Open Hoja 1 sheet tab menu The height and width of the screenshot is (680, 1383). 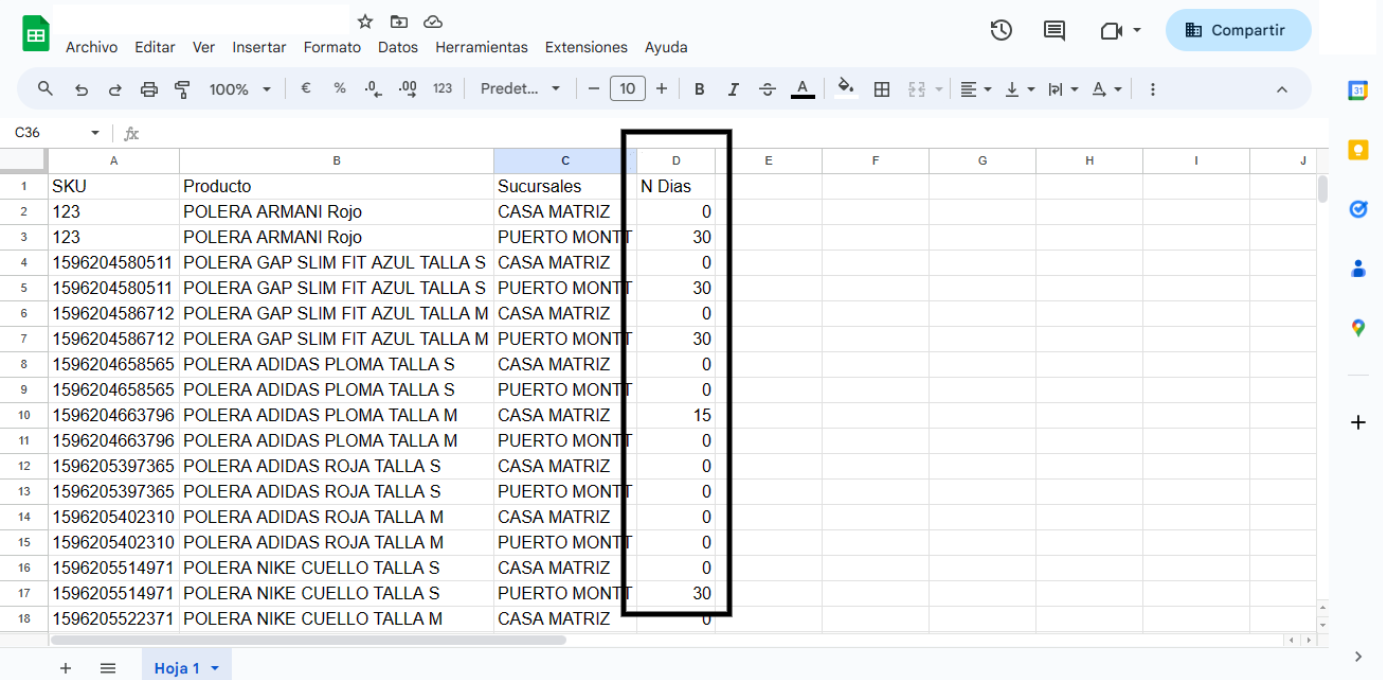tap(214, 668)
